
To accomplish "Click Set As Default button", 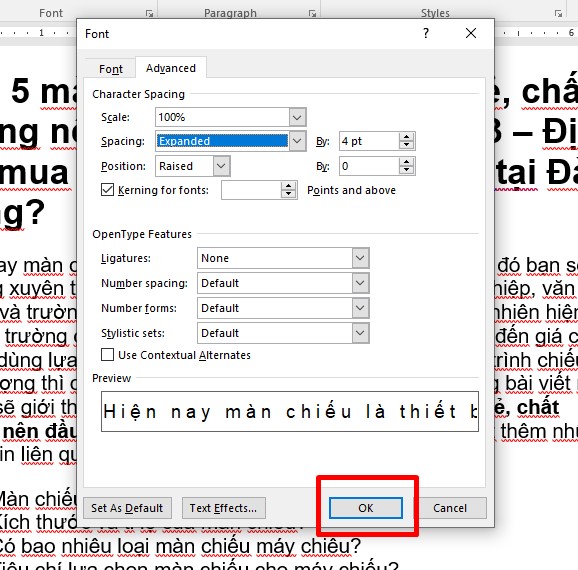I will [127, 508].
